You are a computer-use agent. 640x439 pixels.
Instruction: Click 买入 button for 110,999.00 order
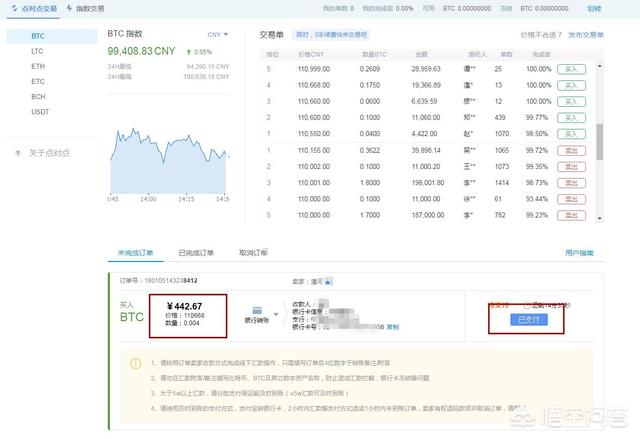(x=570, y=70)
